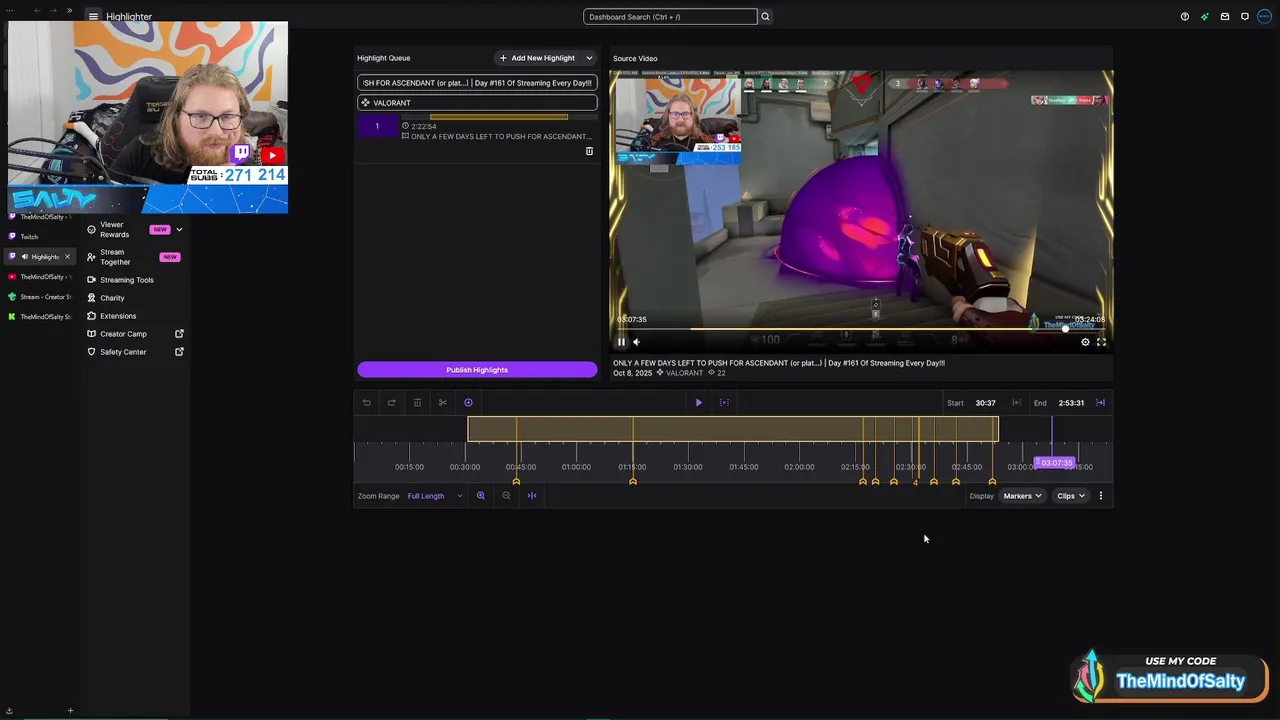The width and height of the screenshot is (1280, 720).
Task: Click the Start time value 30:37
Action: click(985, 403)
